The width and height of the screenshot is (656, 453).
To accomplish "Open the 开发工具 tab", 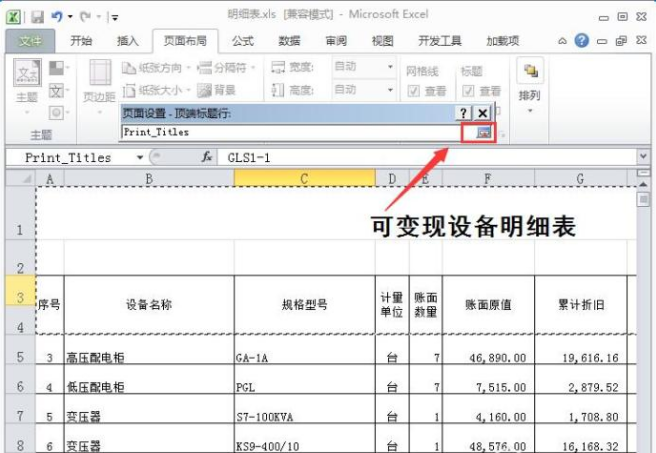I will point(440,41).
